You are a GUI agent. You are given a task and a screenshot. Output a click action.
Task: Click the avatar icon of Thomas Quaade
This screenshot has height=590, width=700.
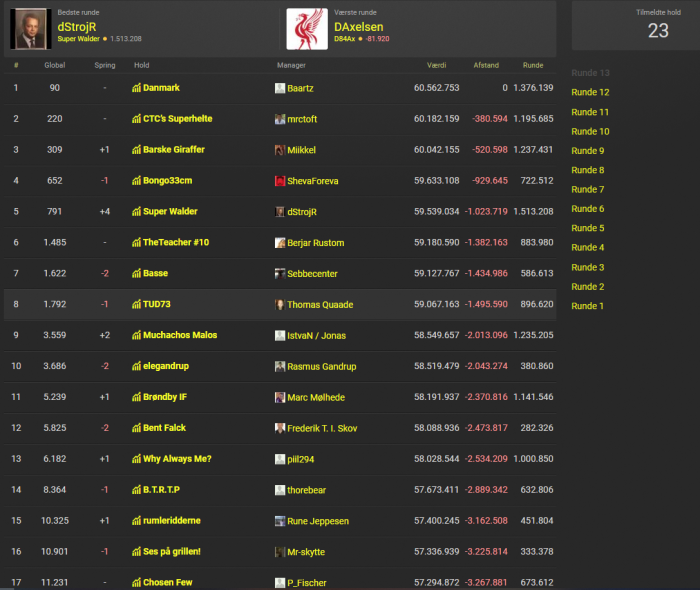click(x=280, y=305)
